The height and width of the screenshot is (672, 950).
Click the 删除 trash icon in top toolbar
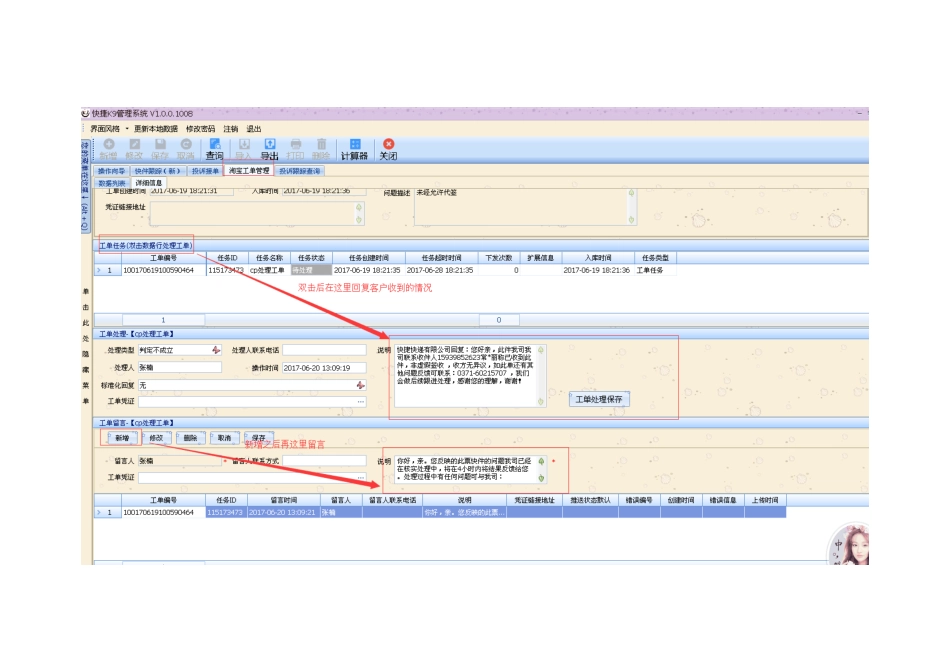pyautogui.click(x=321, y=149)
